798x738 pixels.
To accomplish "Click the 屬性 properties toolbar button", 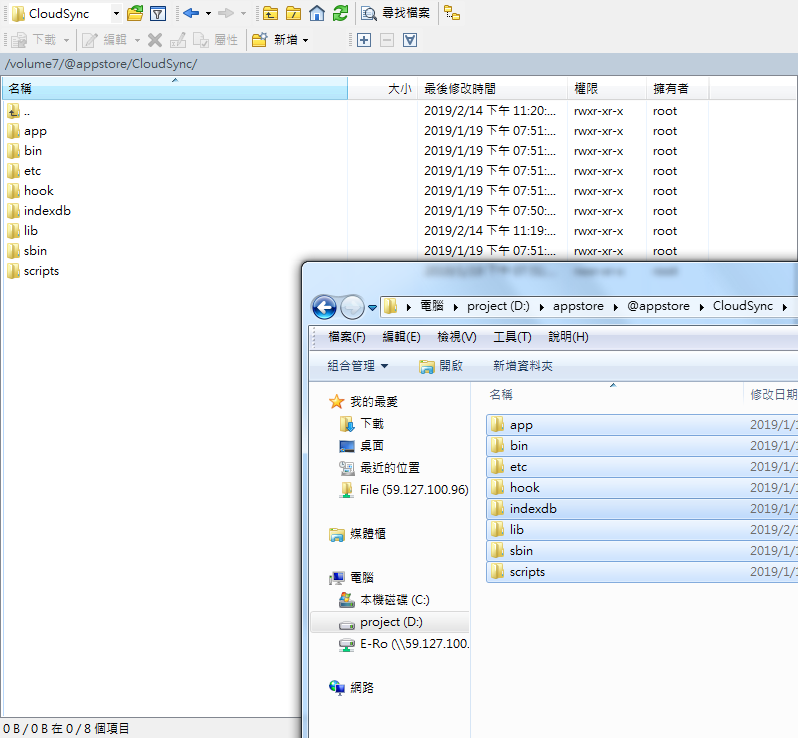I will pos(216,40).
